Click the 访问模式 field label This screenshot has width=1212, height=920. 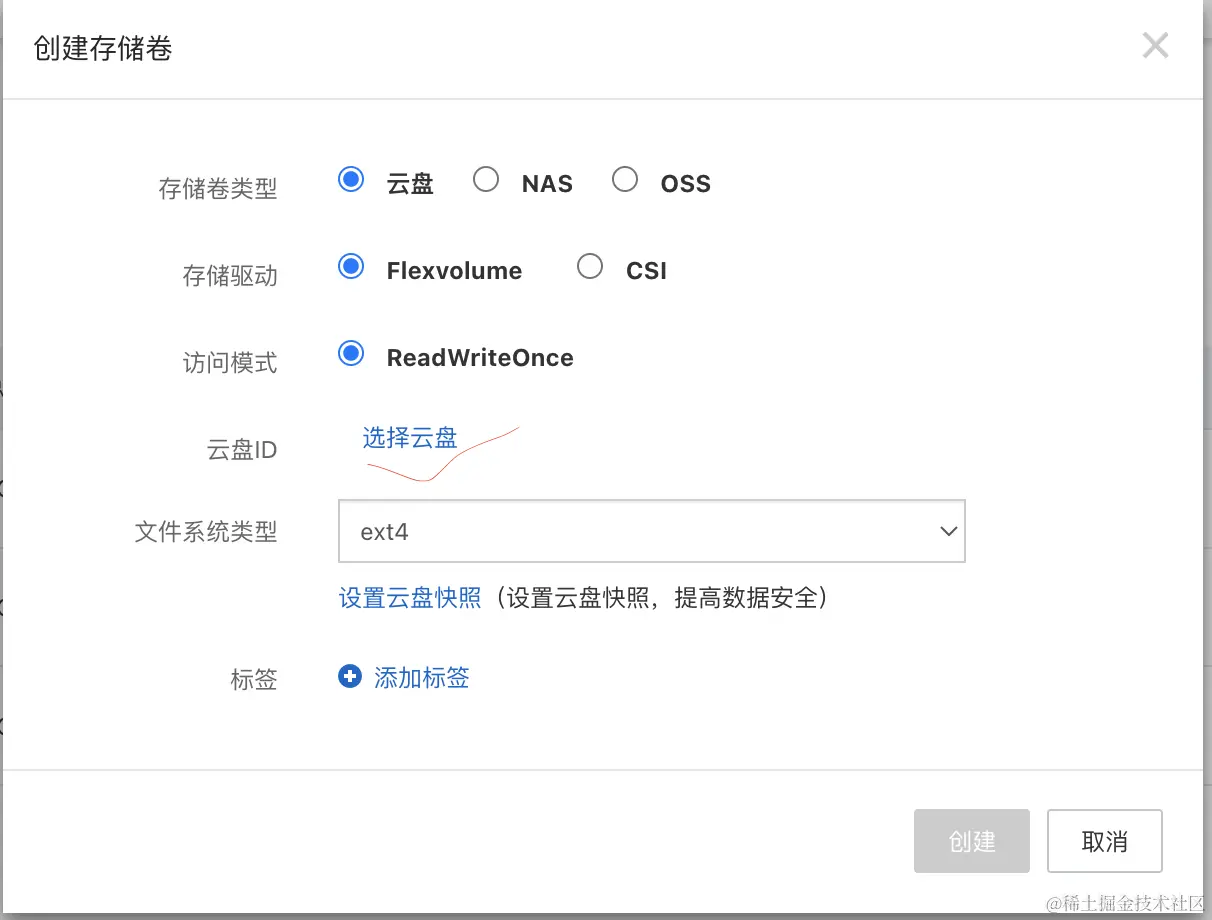230,362
